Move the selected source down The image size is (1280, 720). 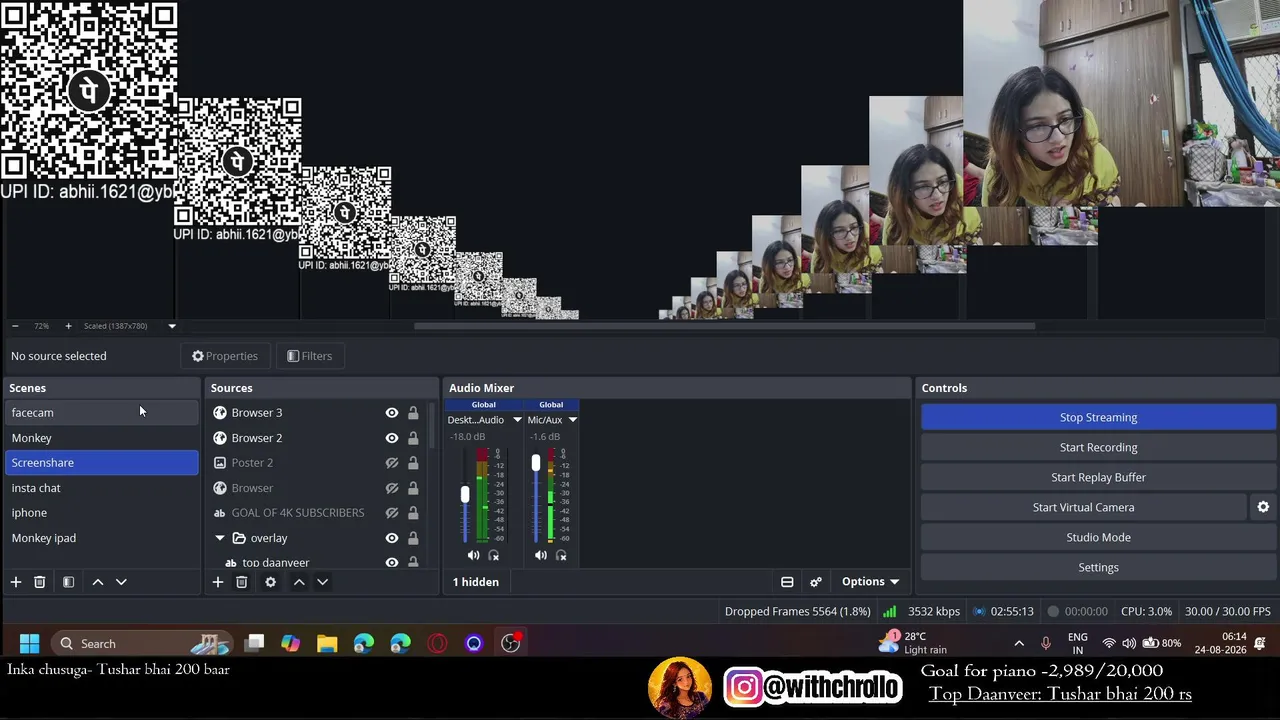click(322, 582)
